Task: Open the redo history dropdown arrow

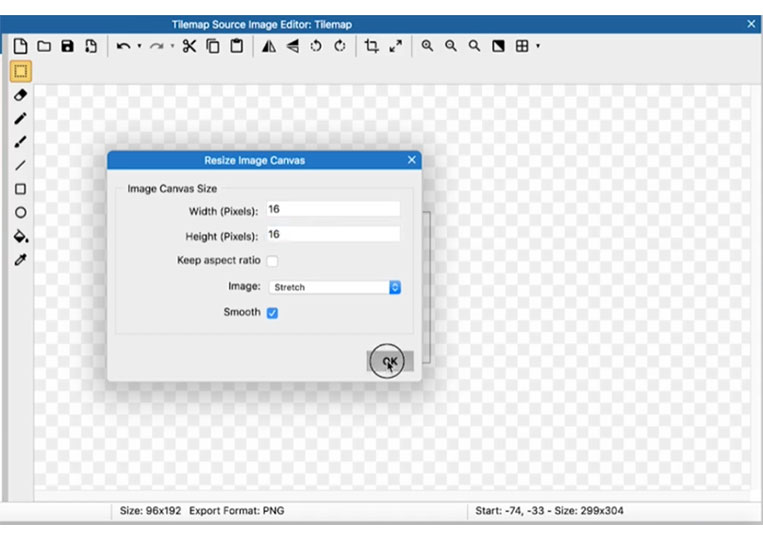Action: [x=172, y=46]
